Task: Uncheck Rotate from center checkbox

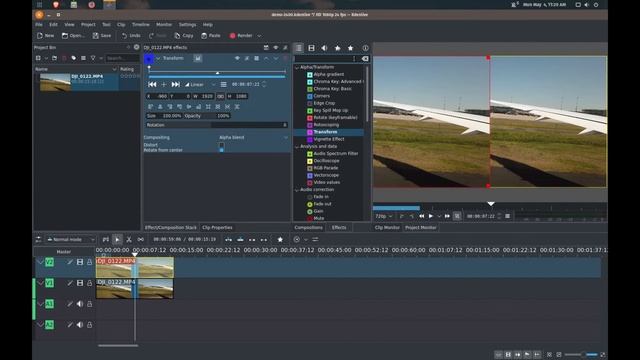Action: [222, 150]
